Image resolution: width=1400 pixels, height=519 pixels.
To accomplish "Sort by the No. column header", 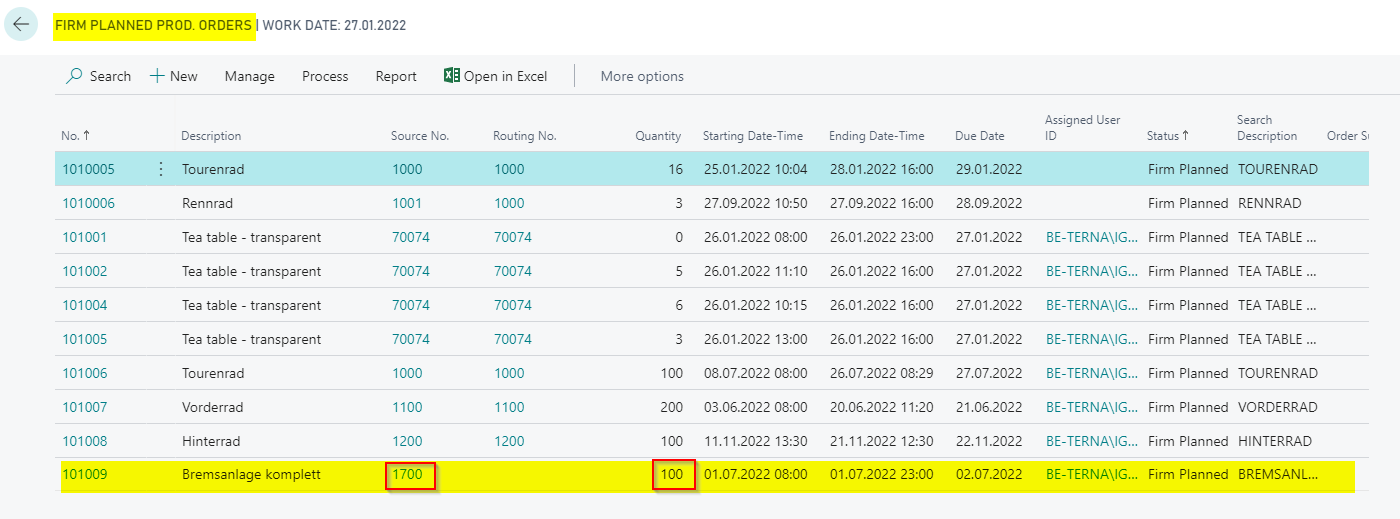I will 75,136.
